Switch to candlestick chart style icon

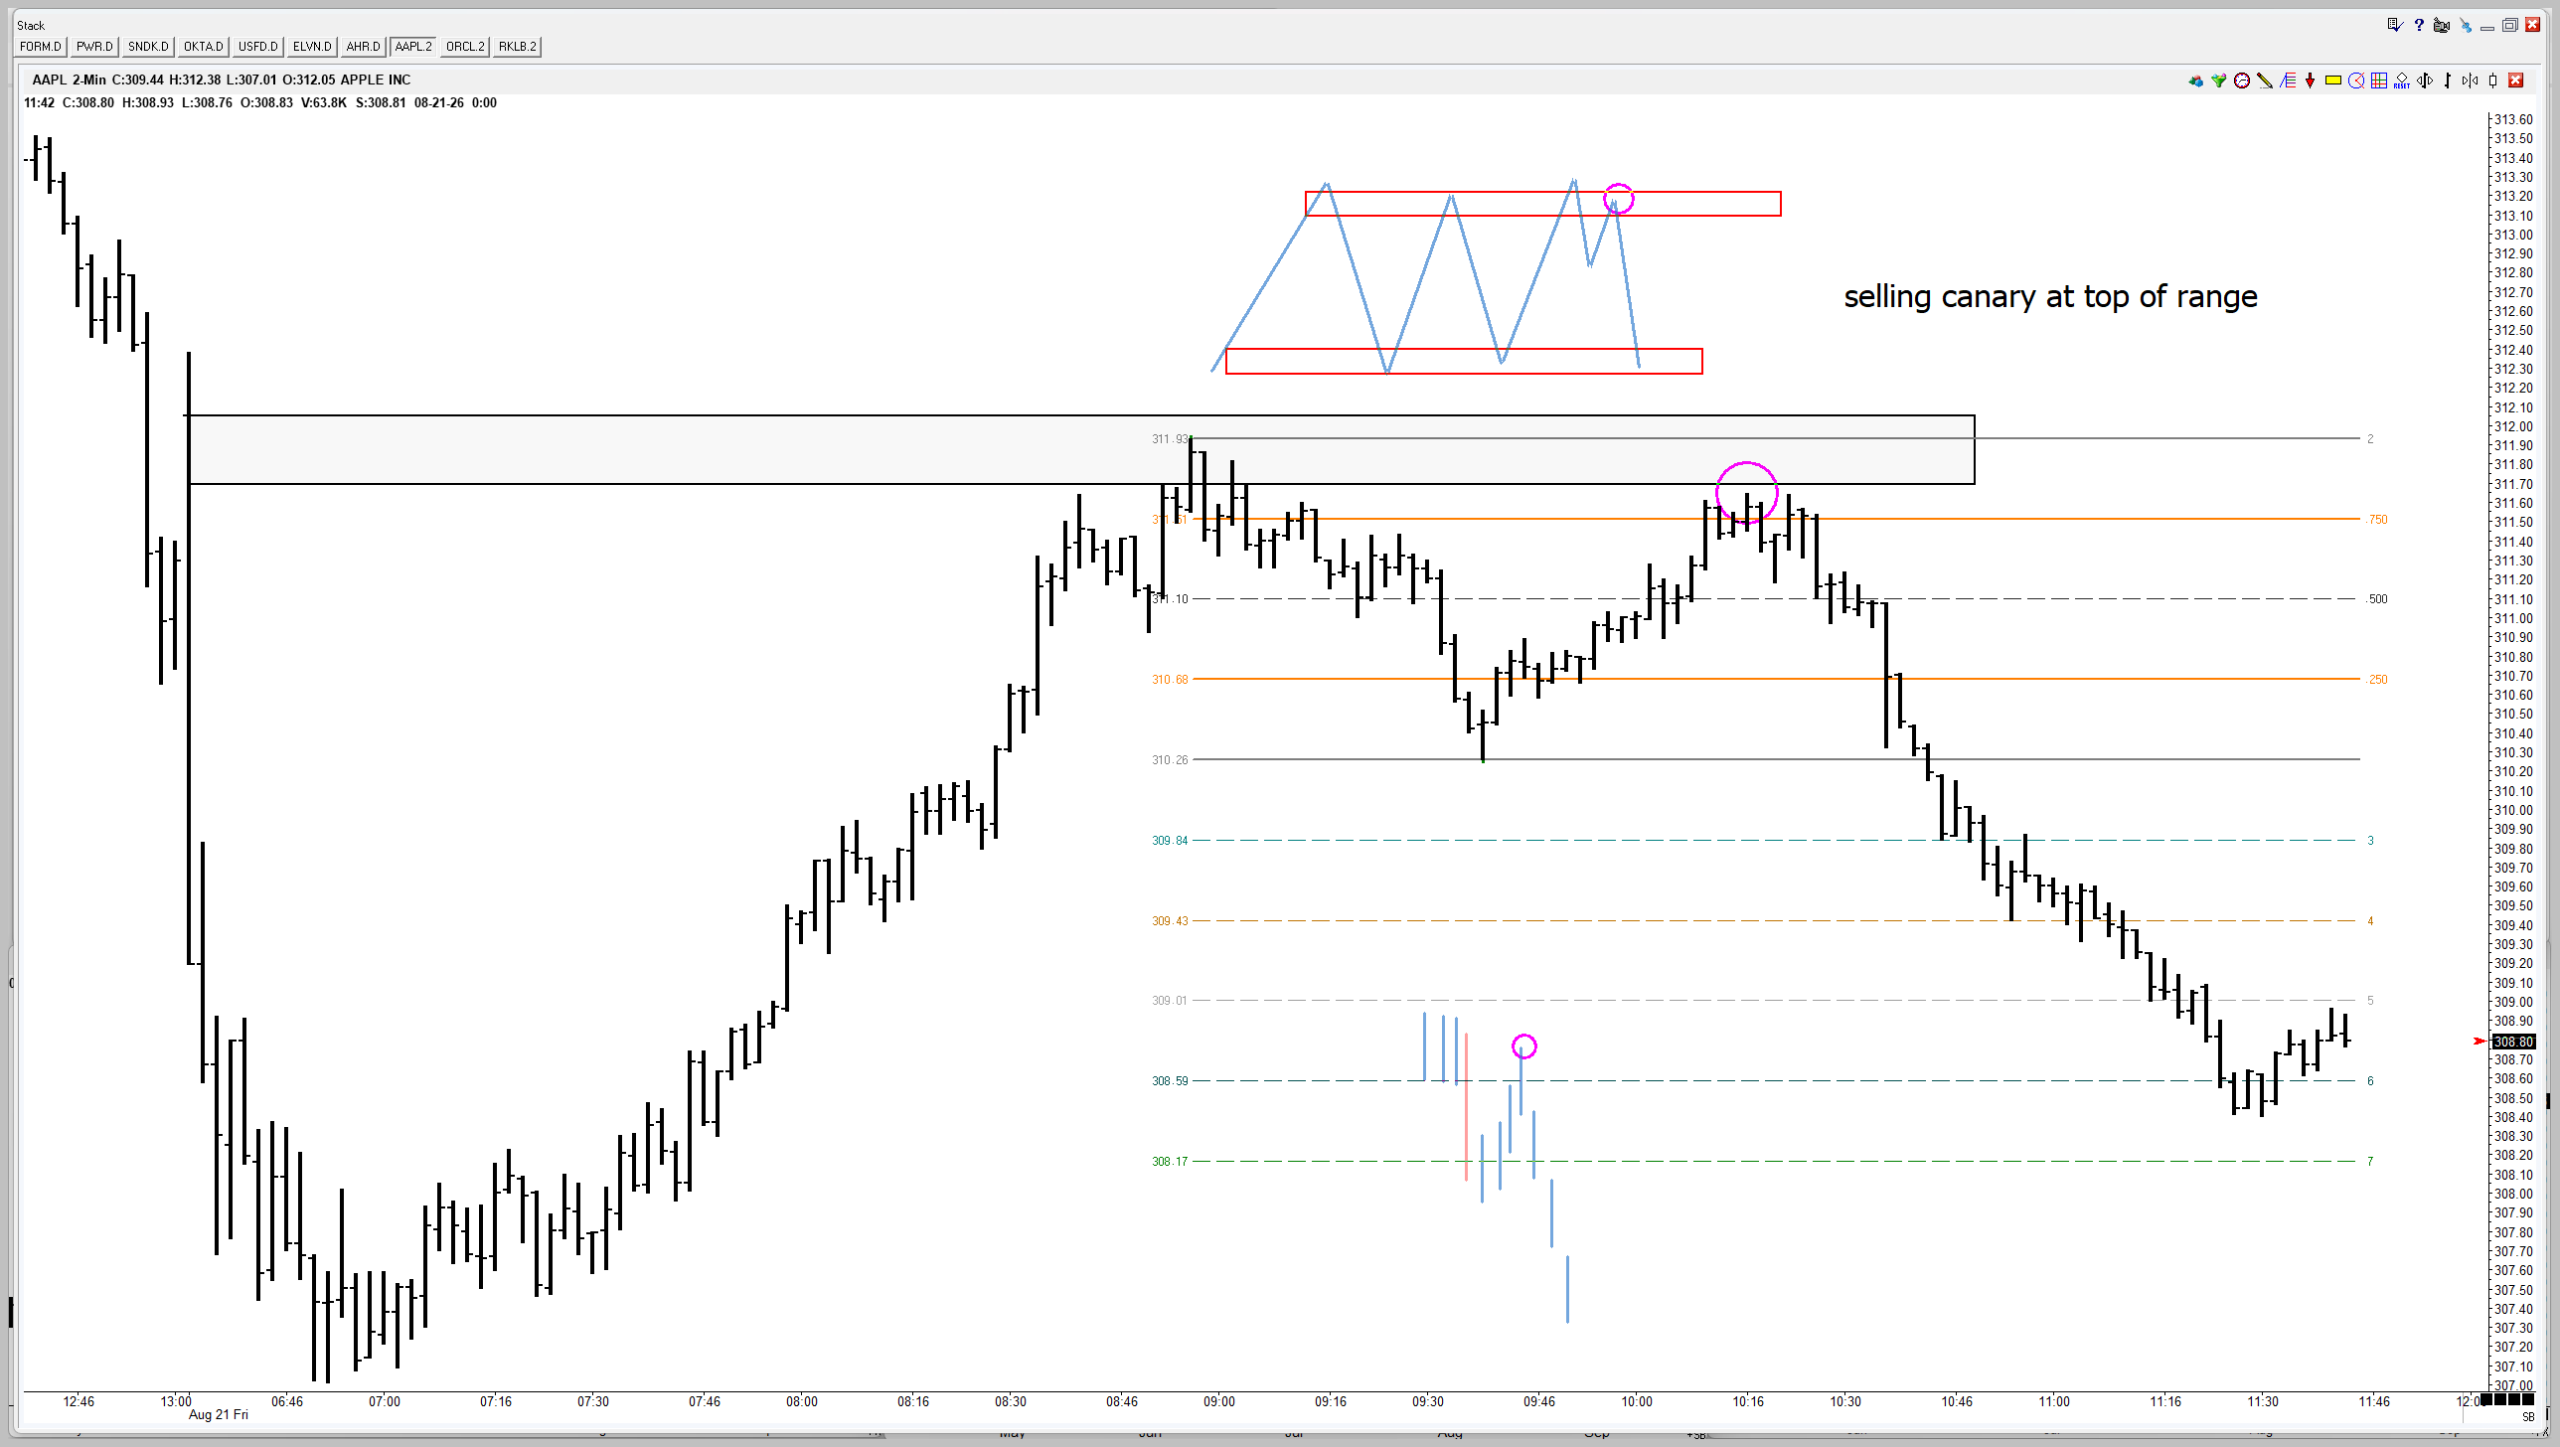tap(2493, 81)
